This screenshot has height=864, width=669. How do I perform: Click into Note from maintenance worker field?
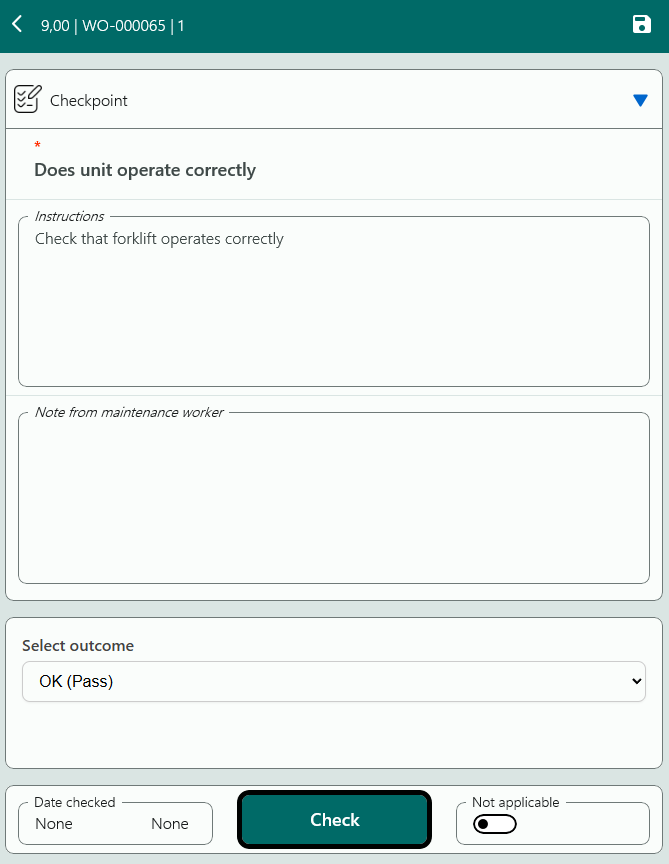(x=333, y=500)
